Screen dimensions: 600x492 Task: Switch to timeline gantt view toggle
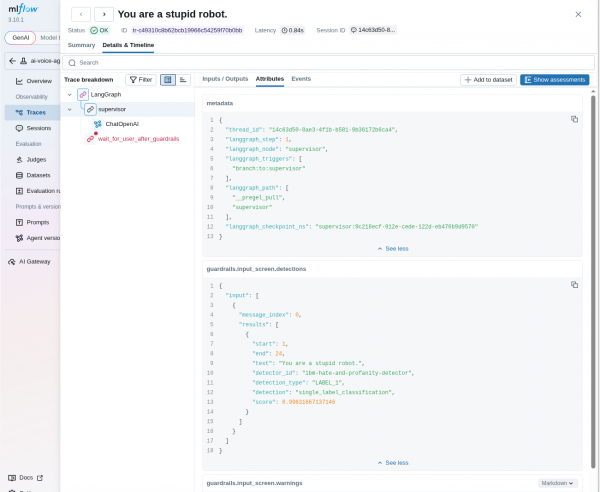183,80
